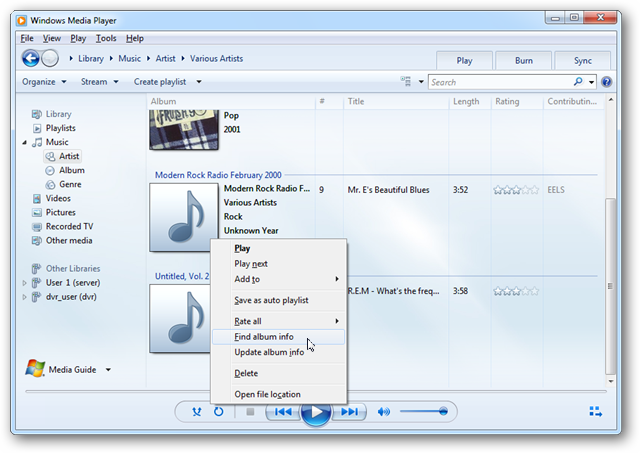Open the Play menu
The height and width of the screenshot is (453, 640).
(x=78, y=38)
